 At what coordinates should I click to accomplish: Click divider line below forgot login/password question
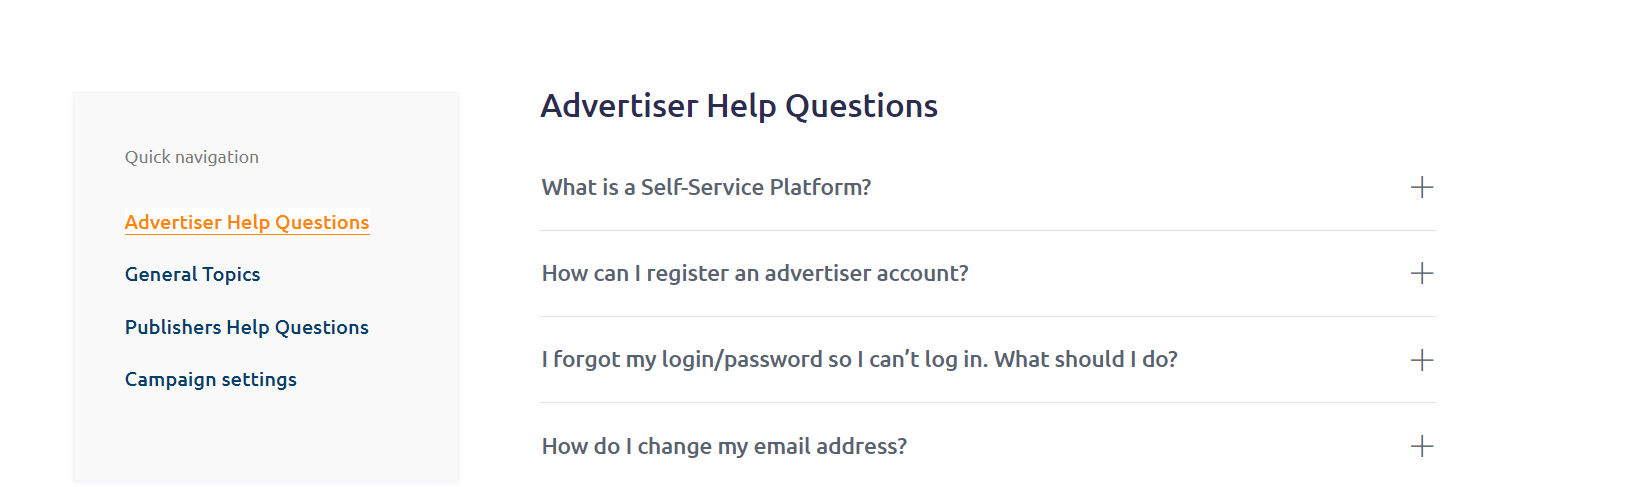pos(987,403)
